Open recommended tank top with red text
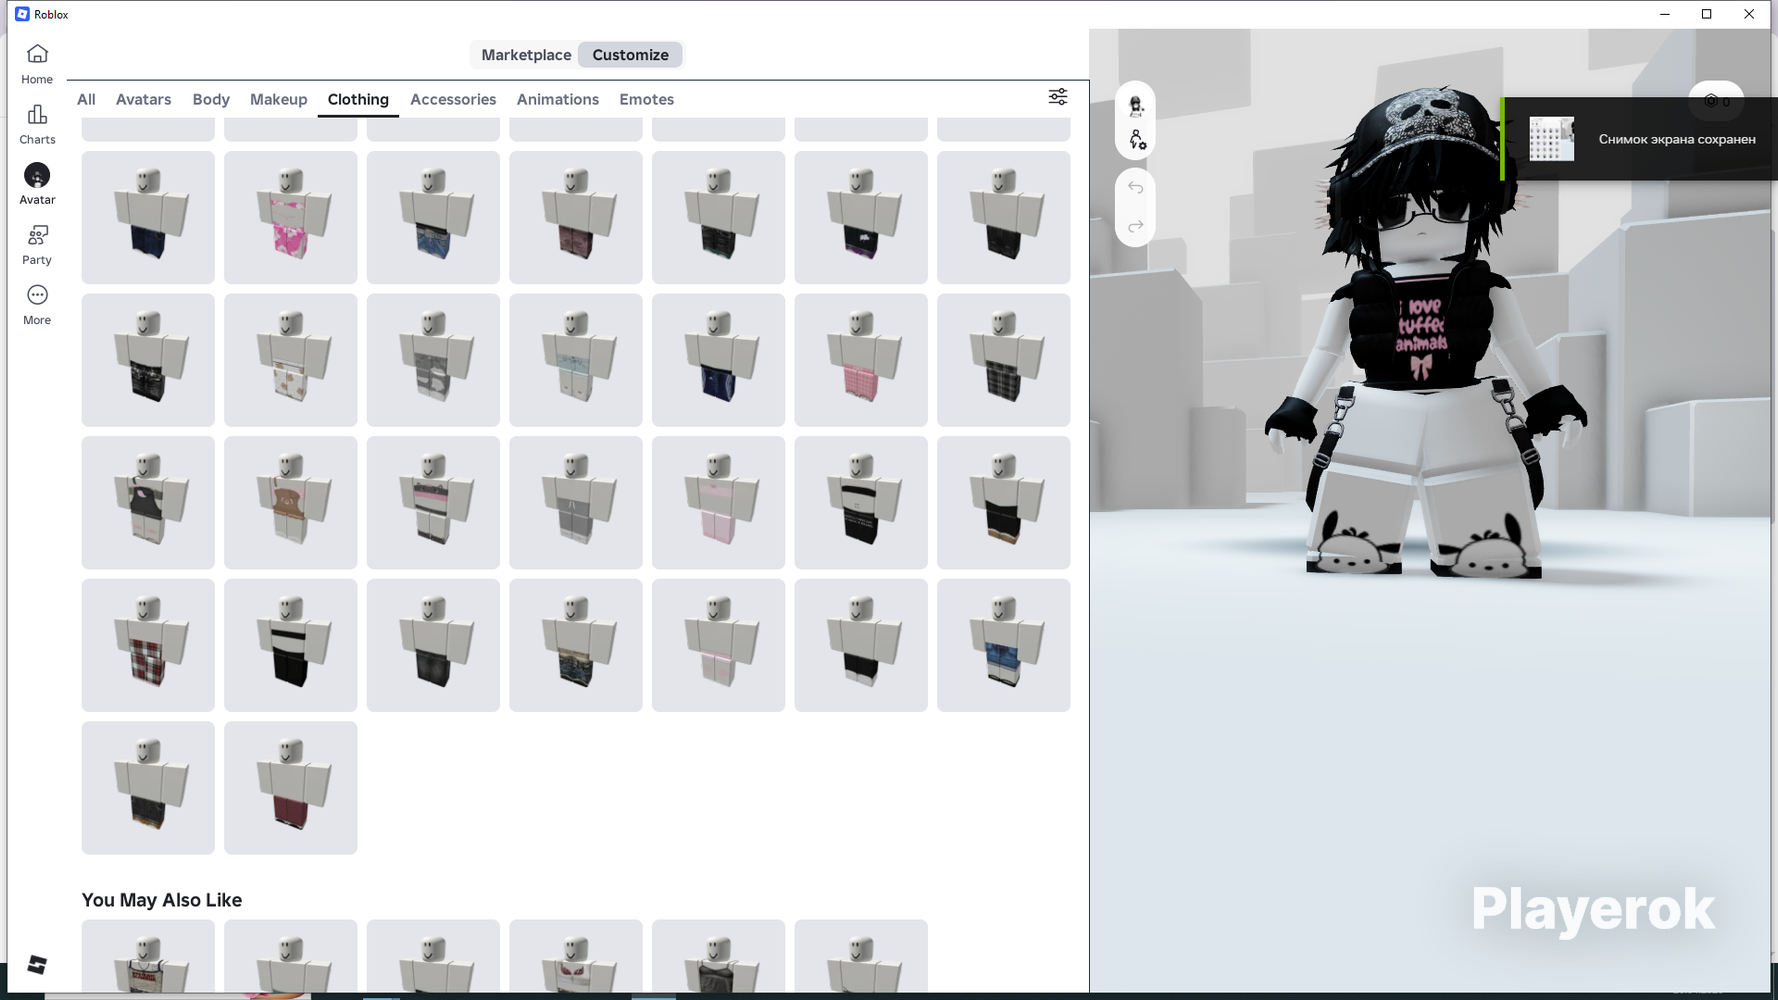Screen dimensions: 1778x1000 click(148, 956)
